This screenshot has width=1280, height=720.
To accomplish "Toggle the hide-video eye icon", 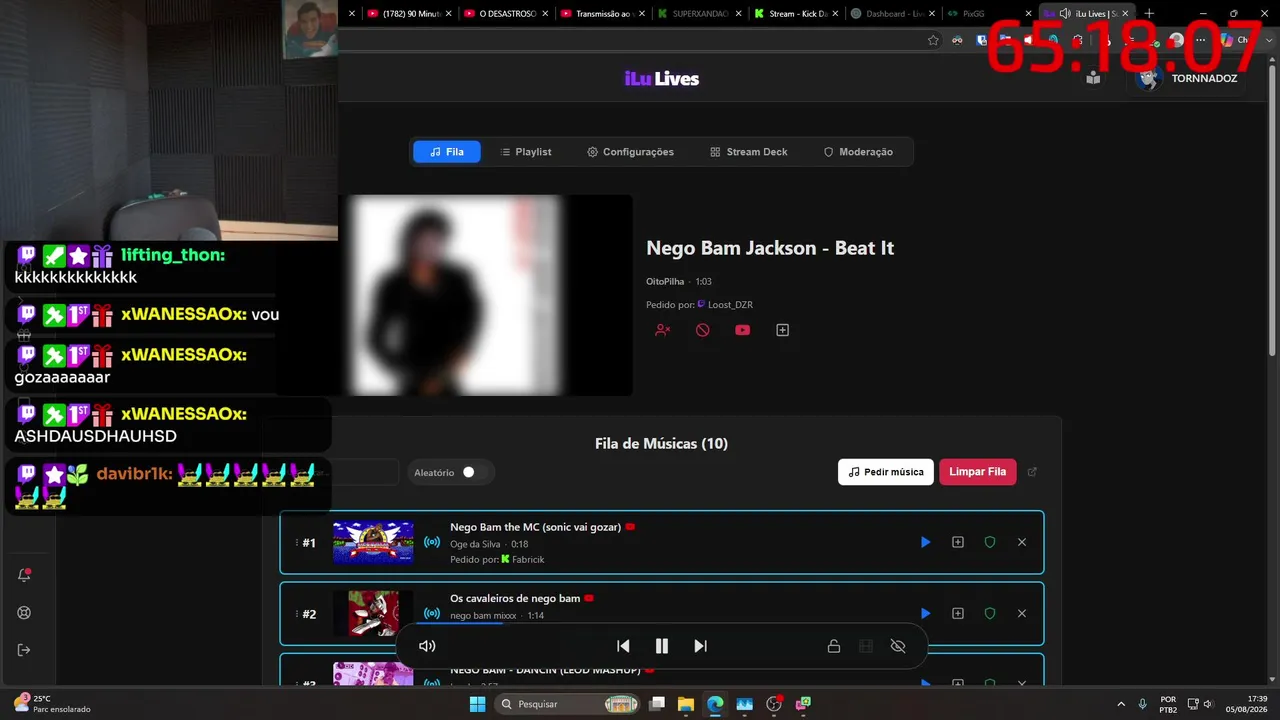I will tap(898, 646).
